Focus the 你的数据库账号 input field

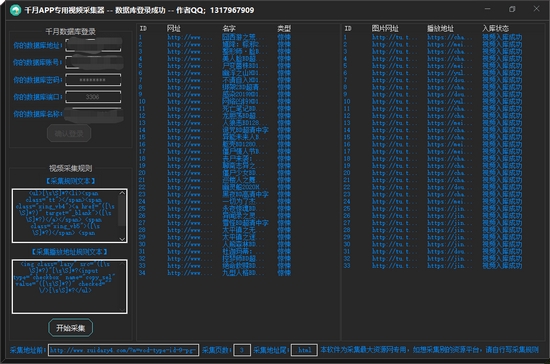(93, 62)
